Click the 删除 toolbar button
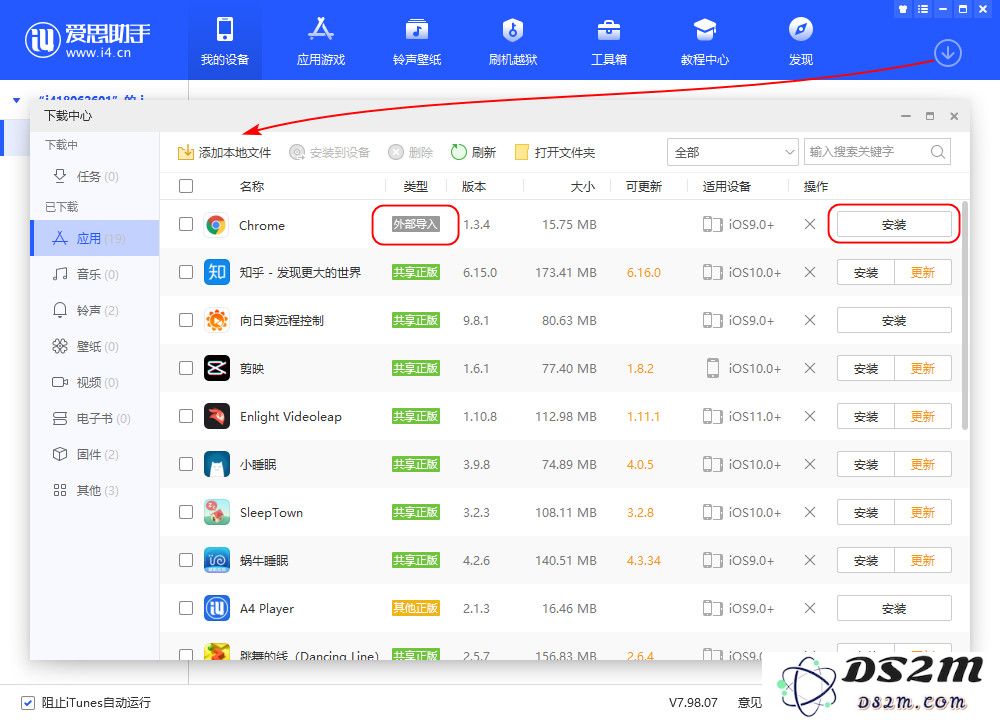 click(411, 152)
